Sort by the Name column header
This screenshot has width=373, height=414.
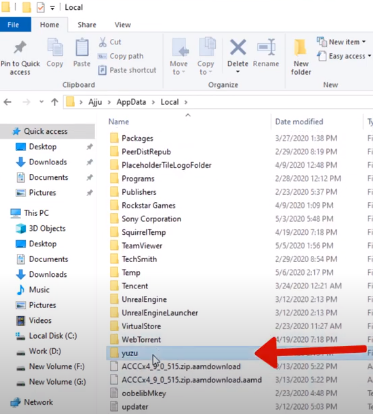pyautogui.click(x=119, y=122)
